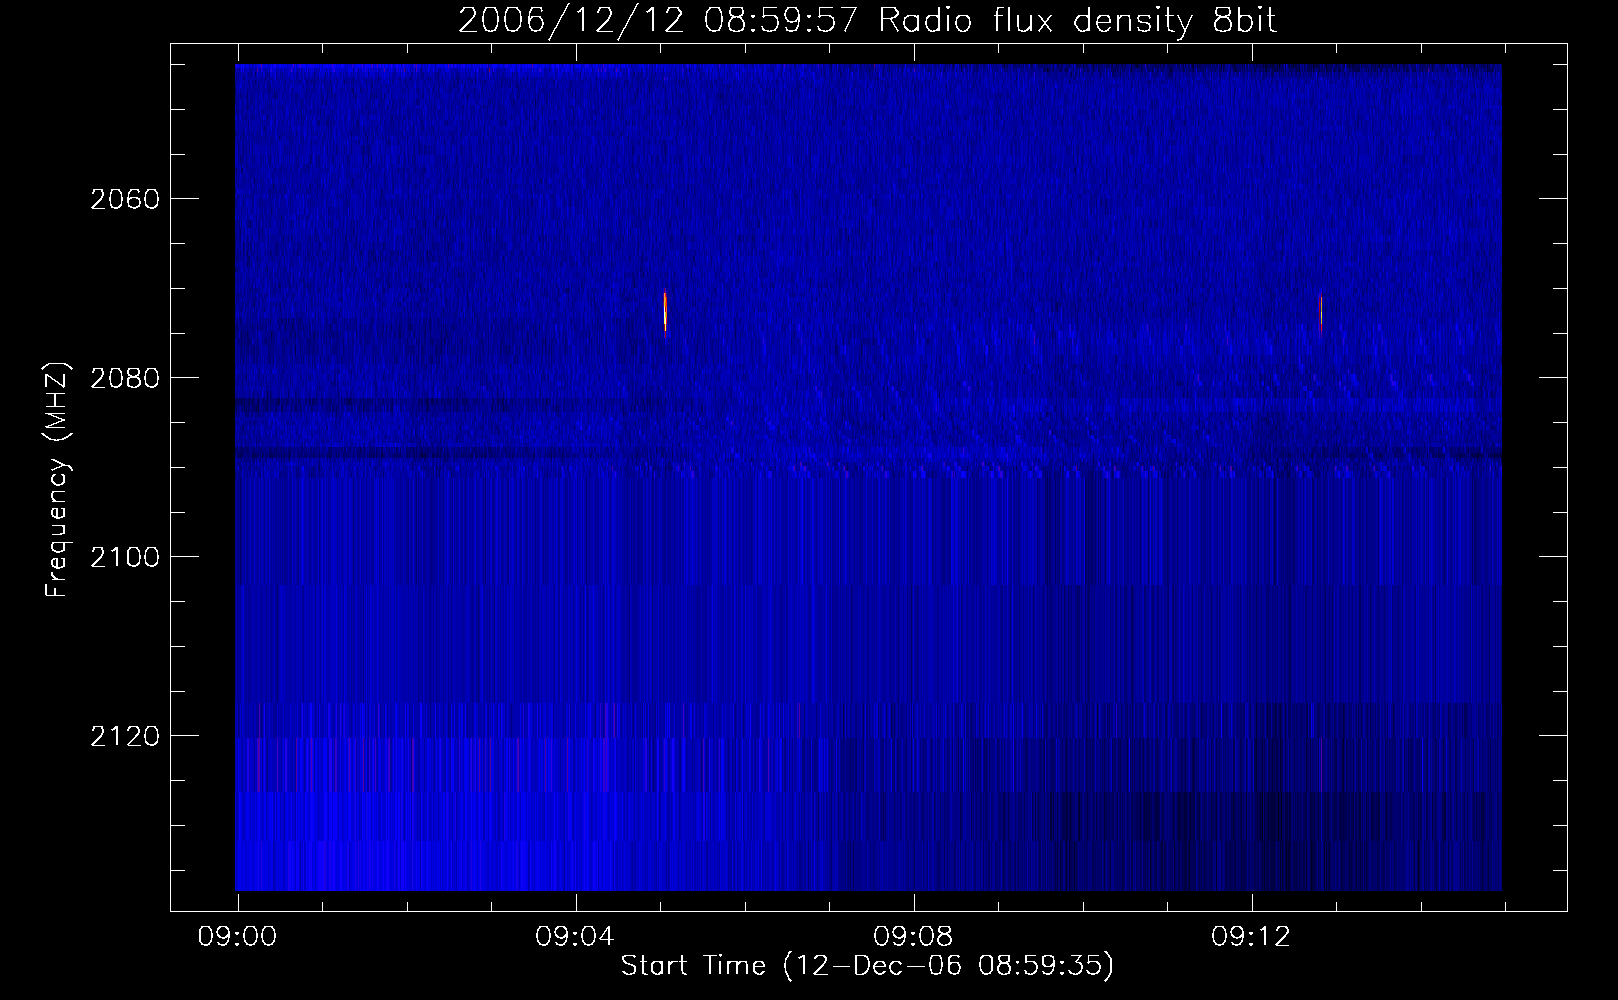Click the 09:08 time tick label

(914, 937)
